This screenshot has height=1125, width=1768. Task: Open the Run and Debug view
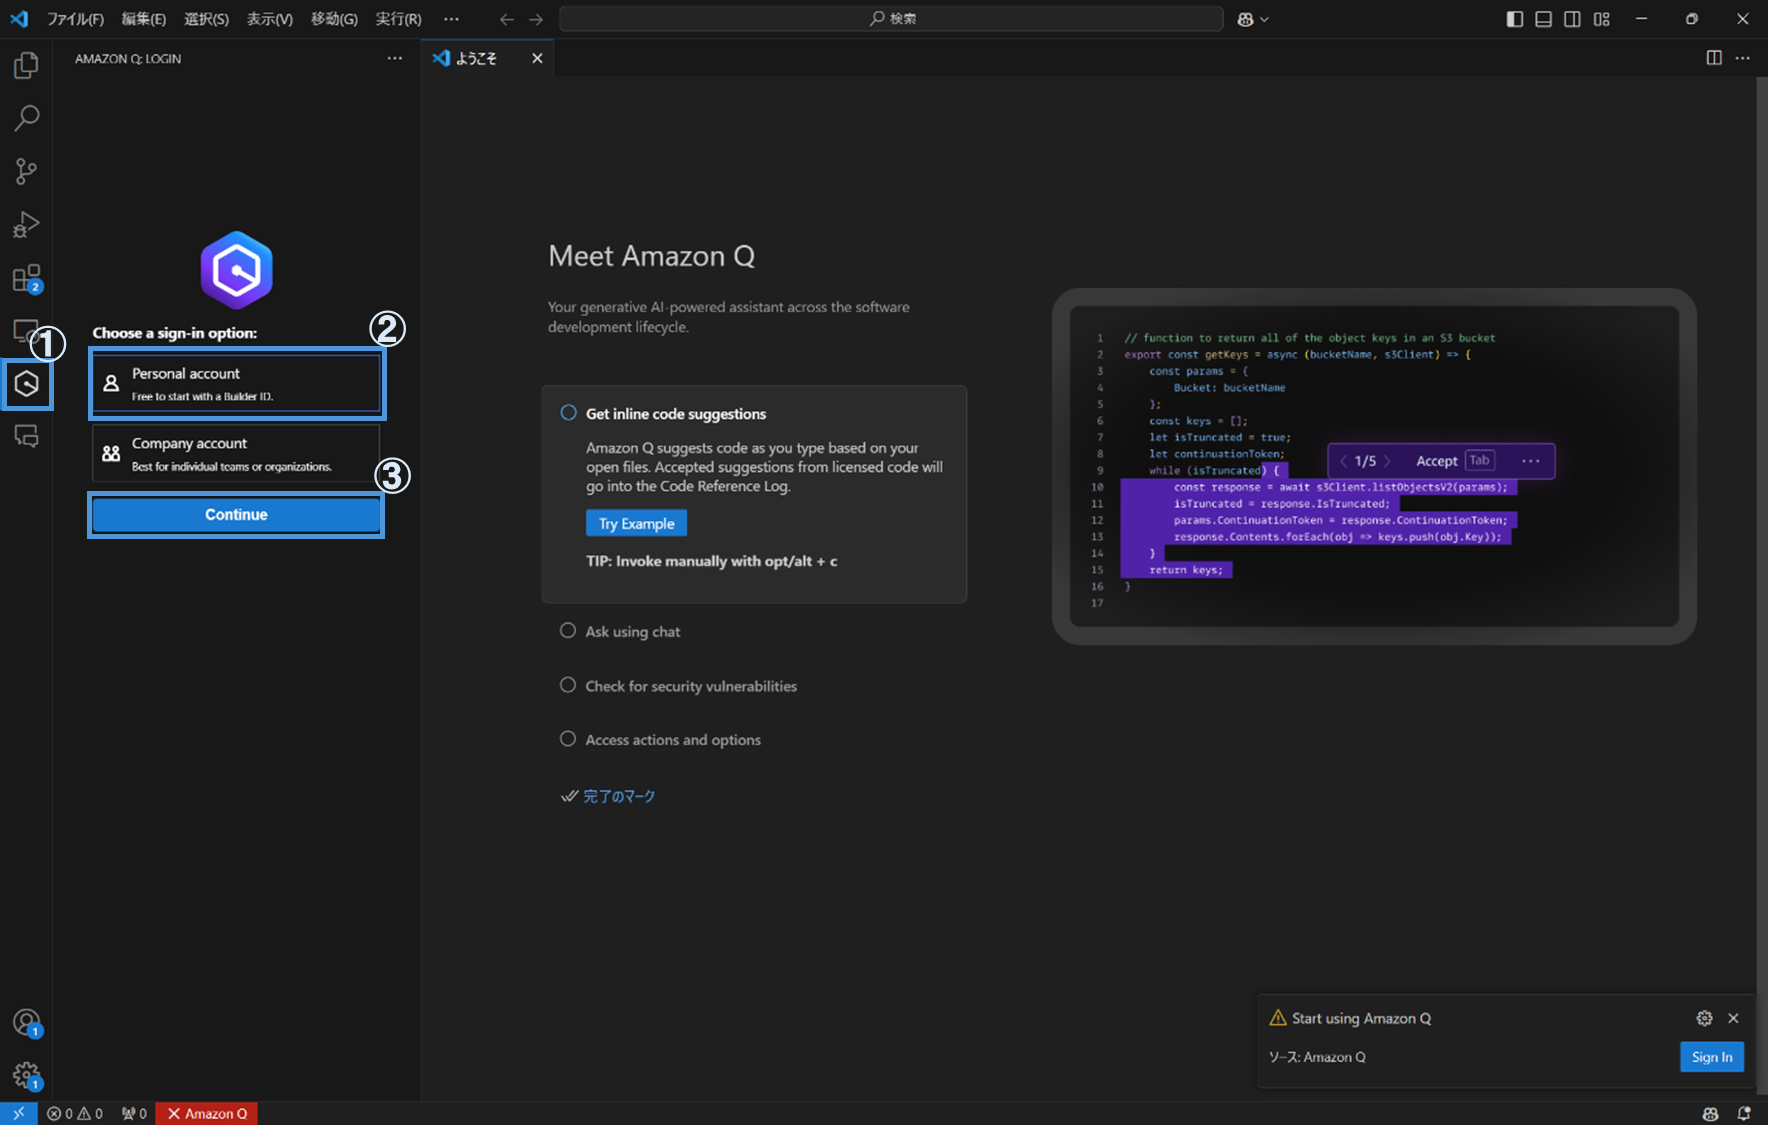pos(26,225)
